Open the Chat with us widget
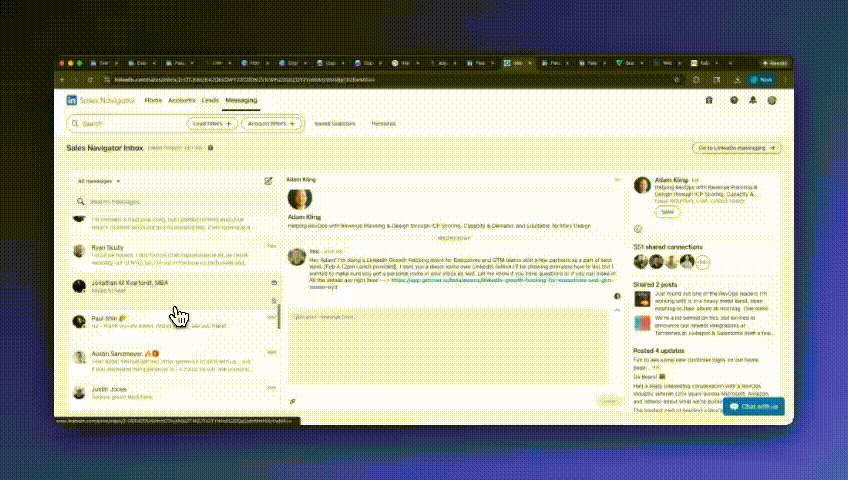This screenshot has width=848, height=480. click(754, 406)
